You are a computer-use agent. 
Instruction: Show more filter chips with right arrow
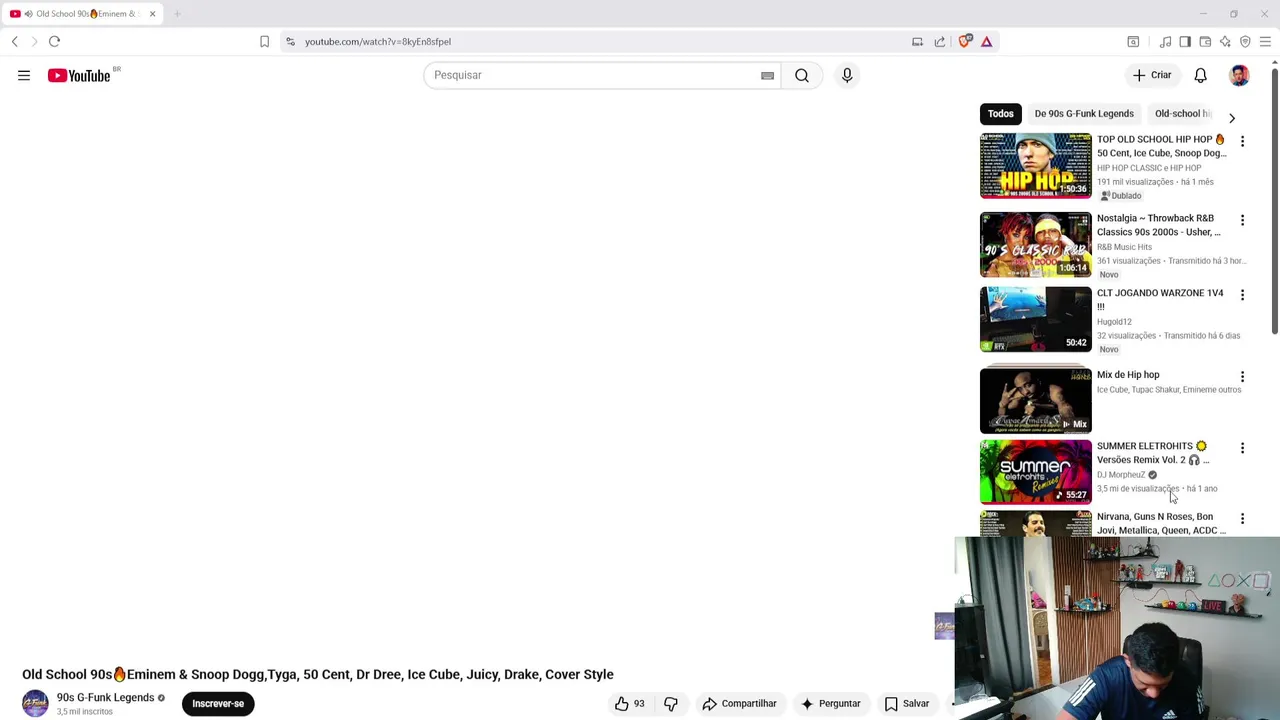[1232, 118]
